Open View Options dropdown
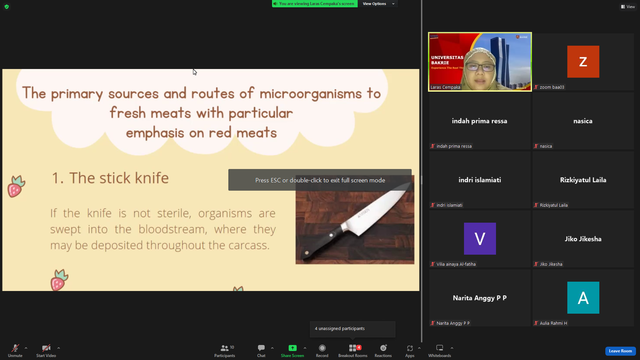640x360 pixels. pyautogui.click(x=379, y=4)
